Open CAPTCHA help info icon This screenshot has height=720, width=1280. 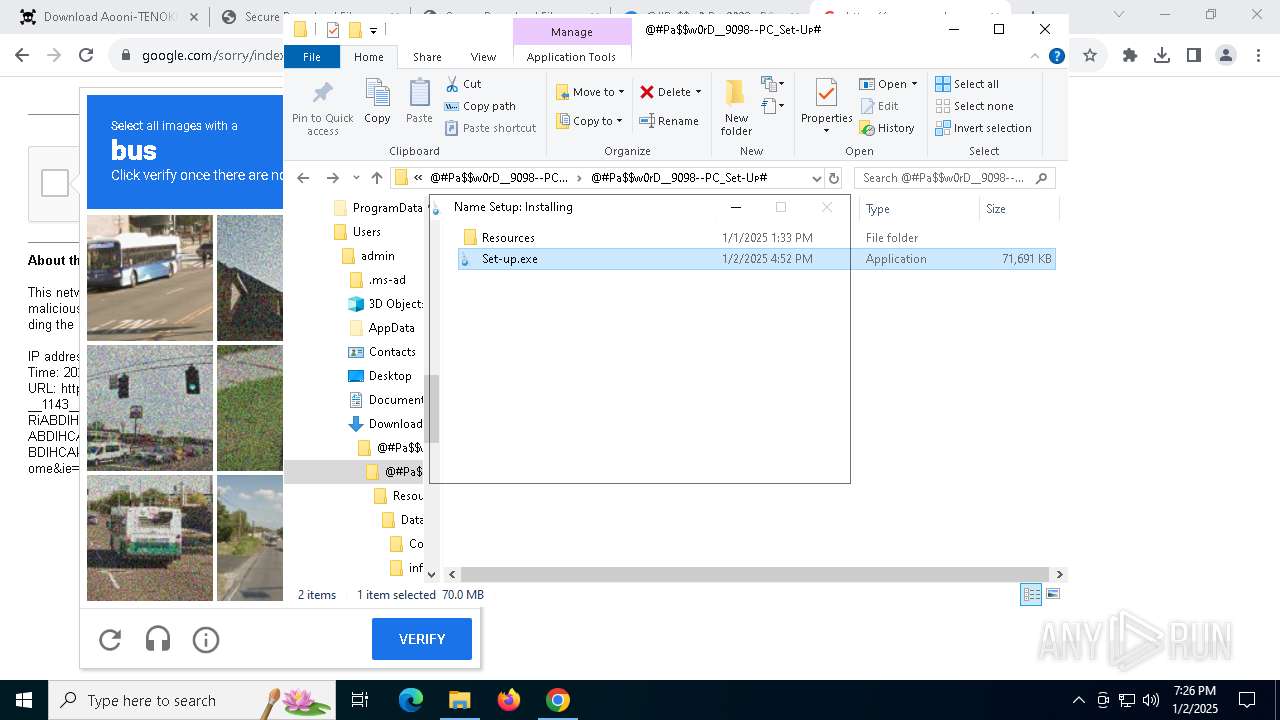click(x=206, y=640)
